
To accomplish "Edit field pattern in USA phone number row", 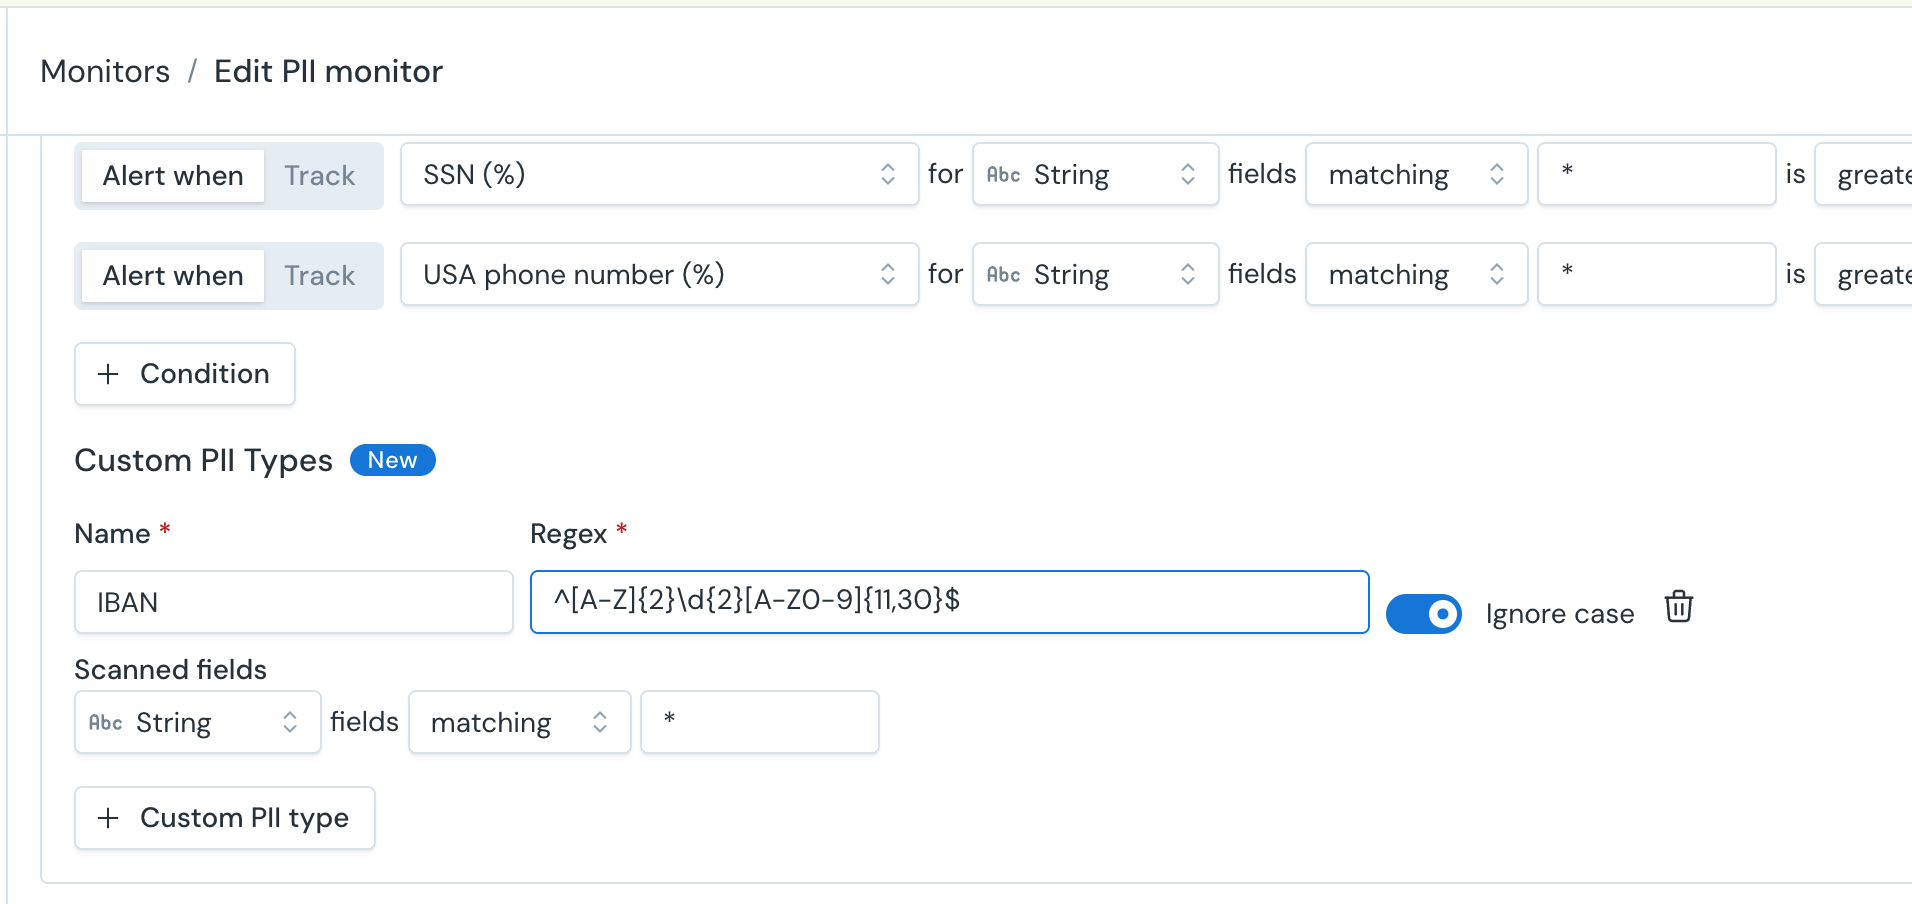I will (x=1656, y=275).
